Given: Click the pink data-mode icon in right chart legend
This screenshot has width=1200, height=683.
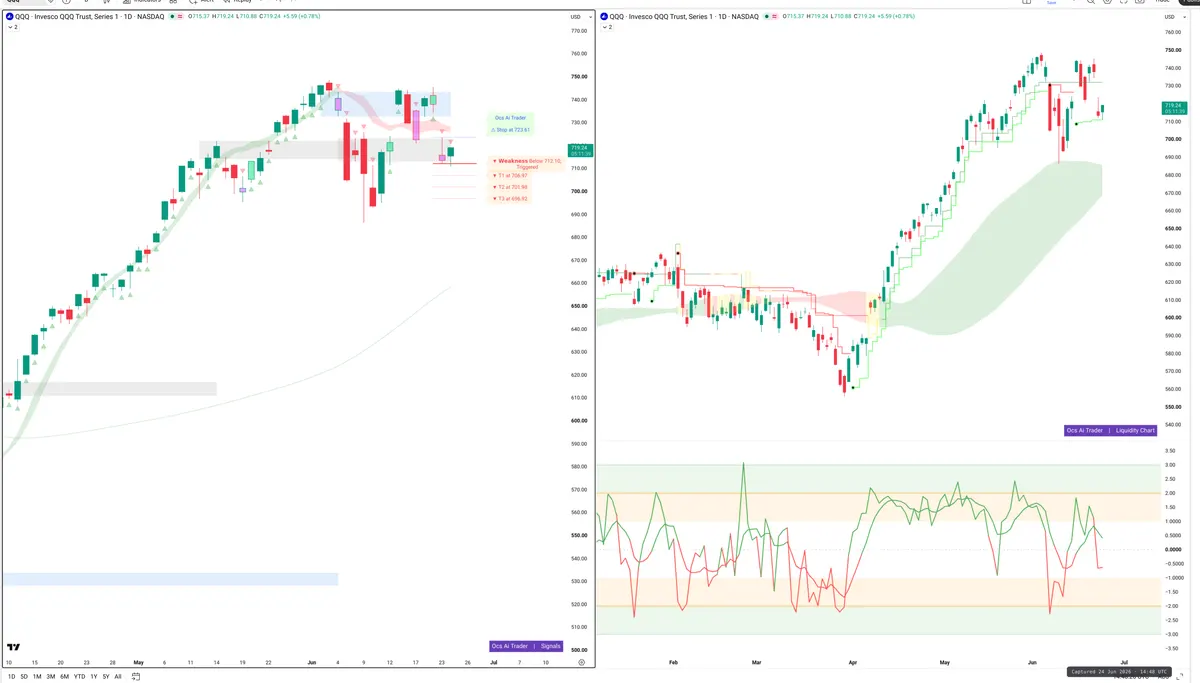Looking at the screenshot, I should pyautogui.click(x=773, y=17).
